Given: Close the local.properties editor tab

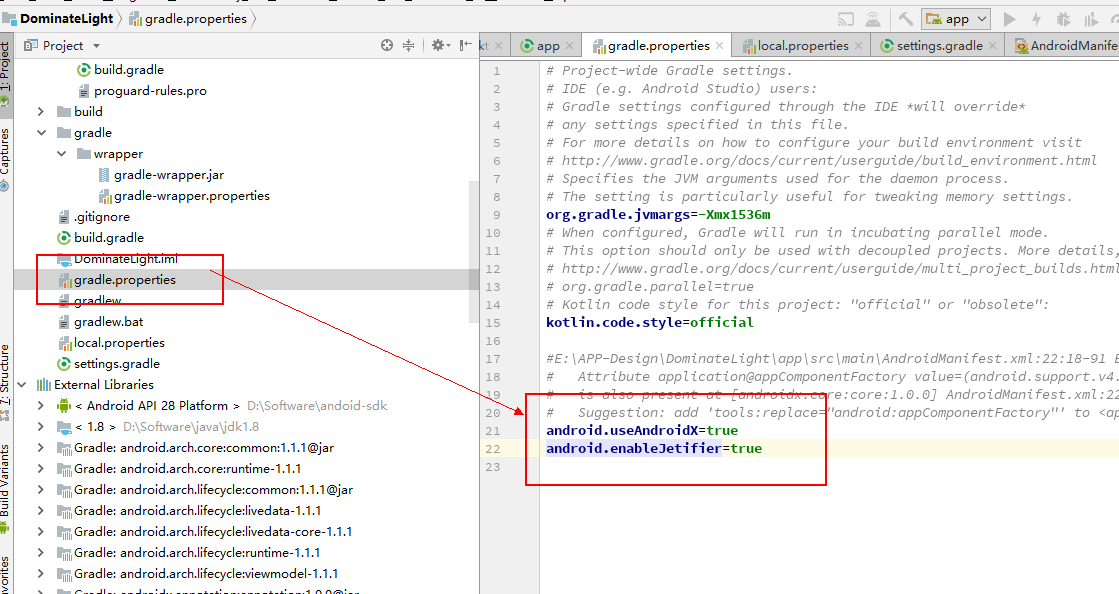Looking at the screenshot, I should pyautogui.click(x=859, y=46).
